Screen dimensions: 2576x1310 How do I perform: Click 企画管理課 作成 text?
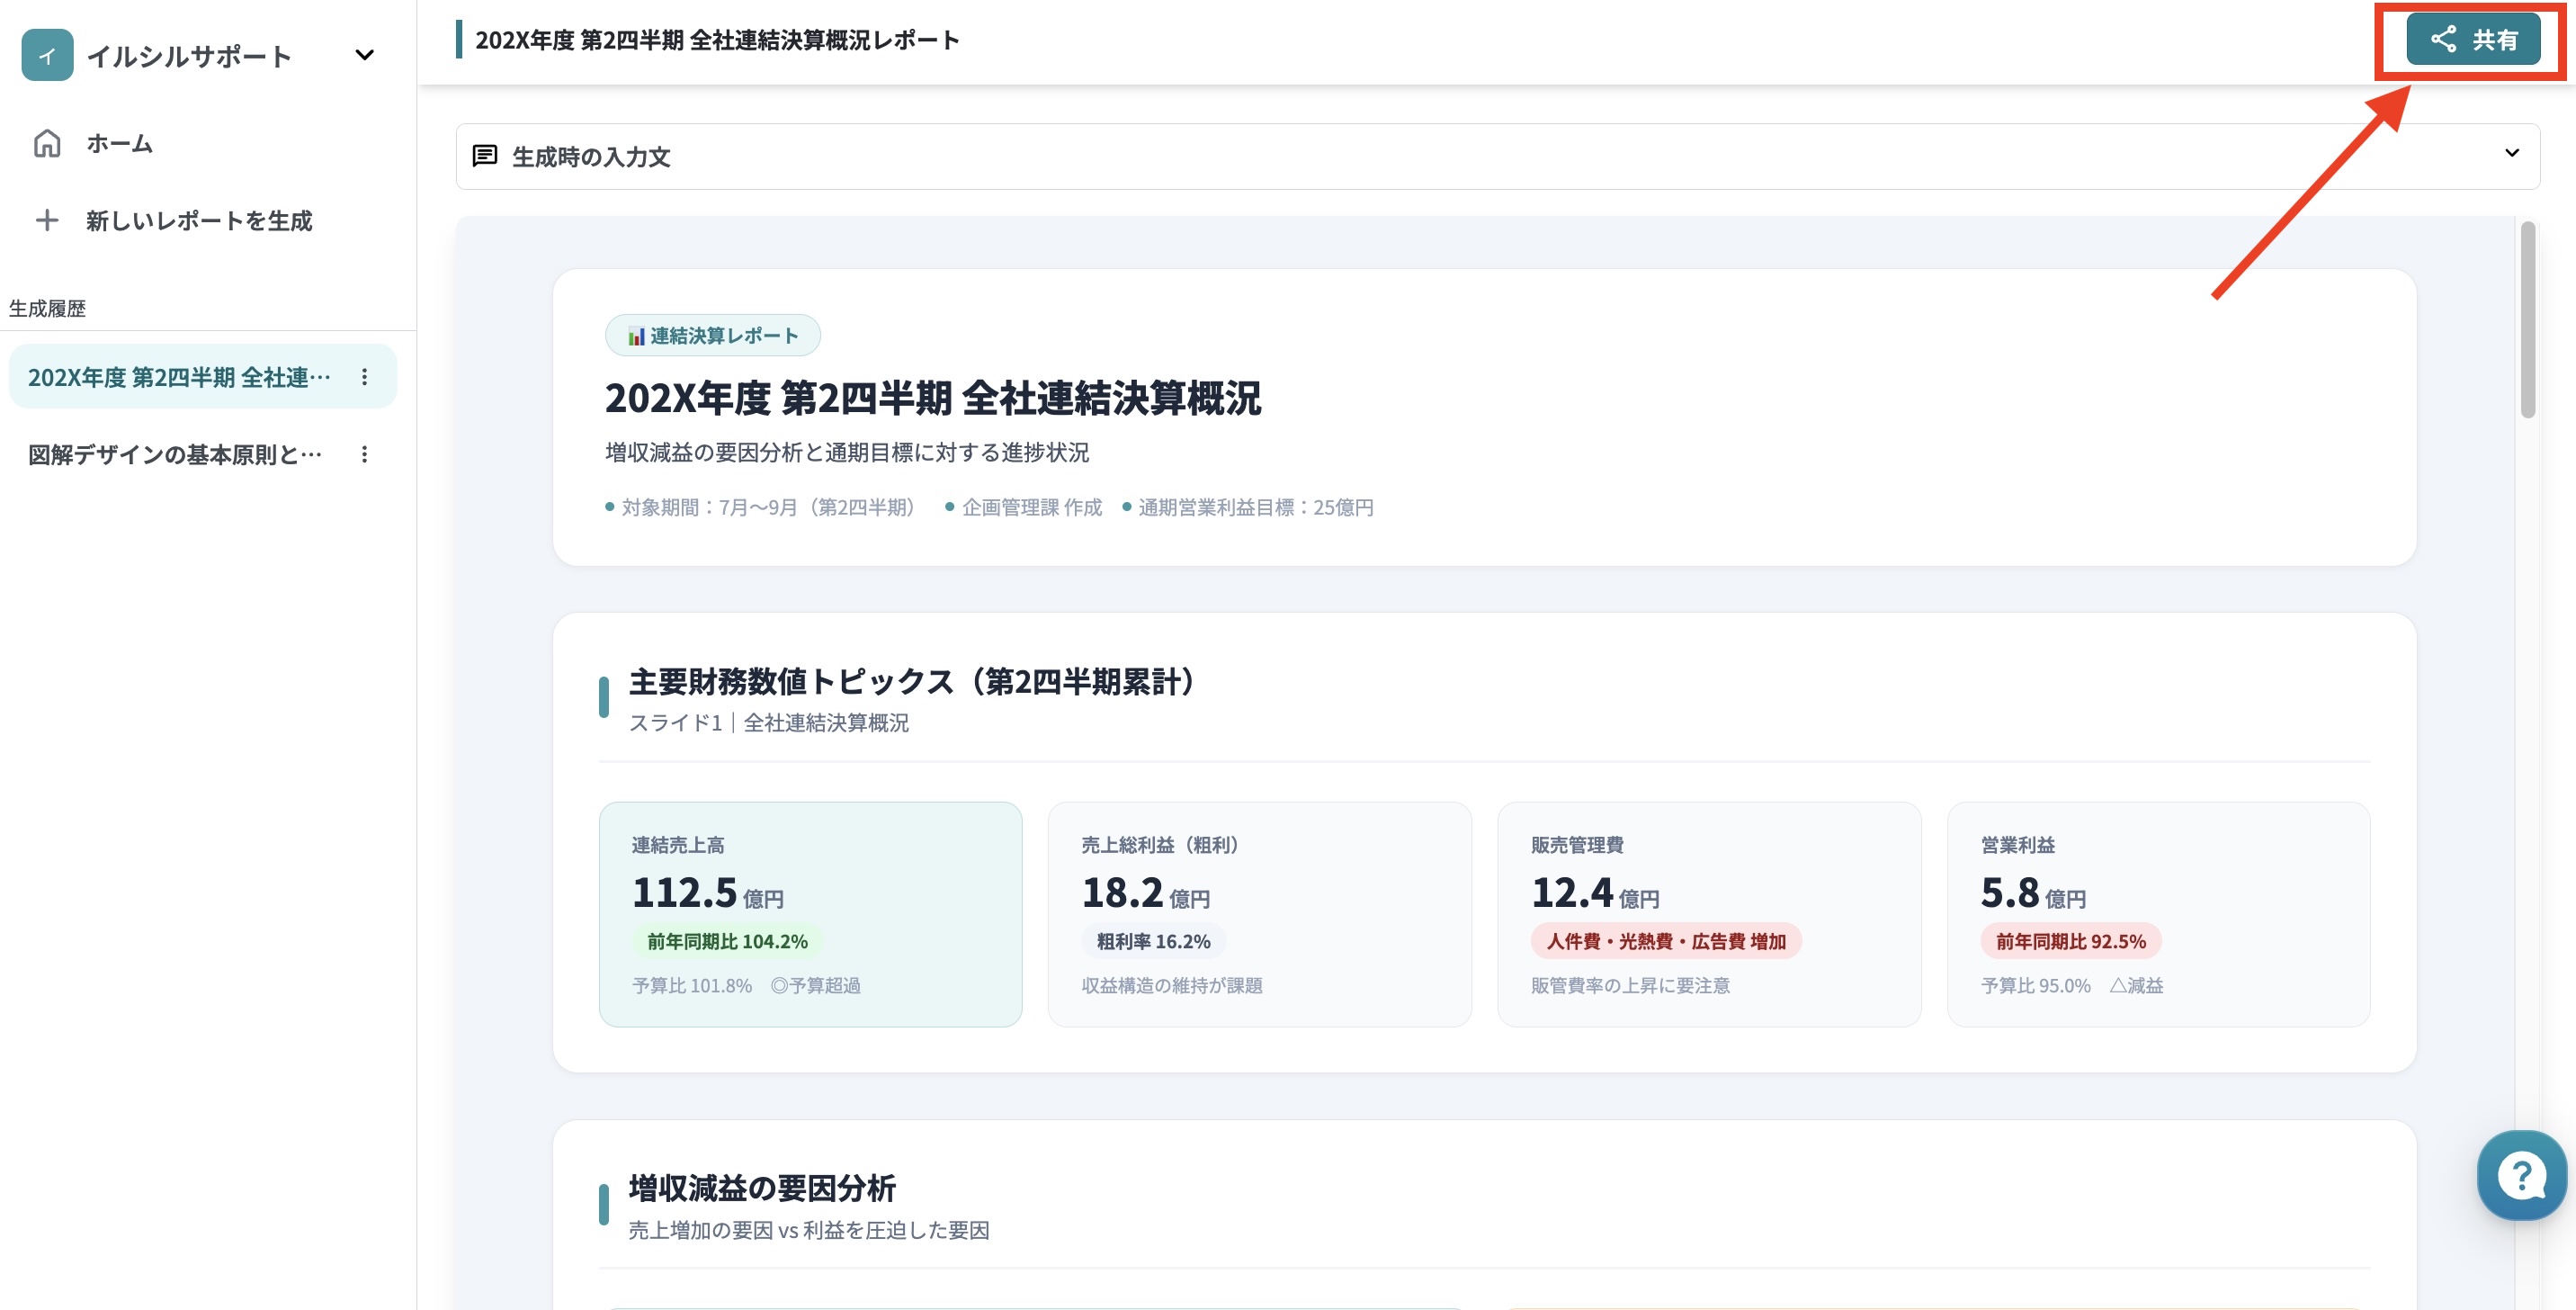pos(1032,507)
